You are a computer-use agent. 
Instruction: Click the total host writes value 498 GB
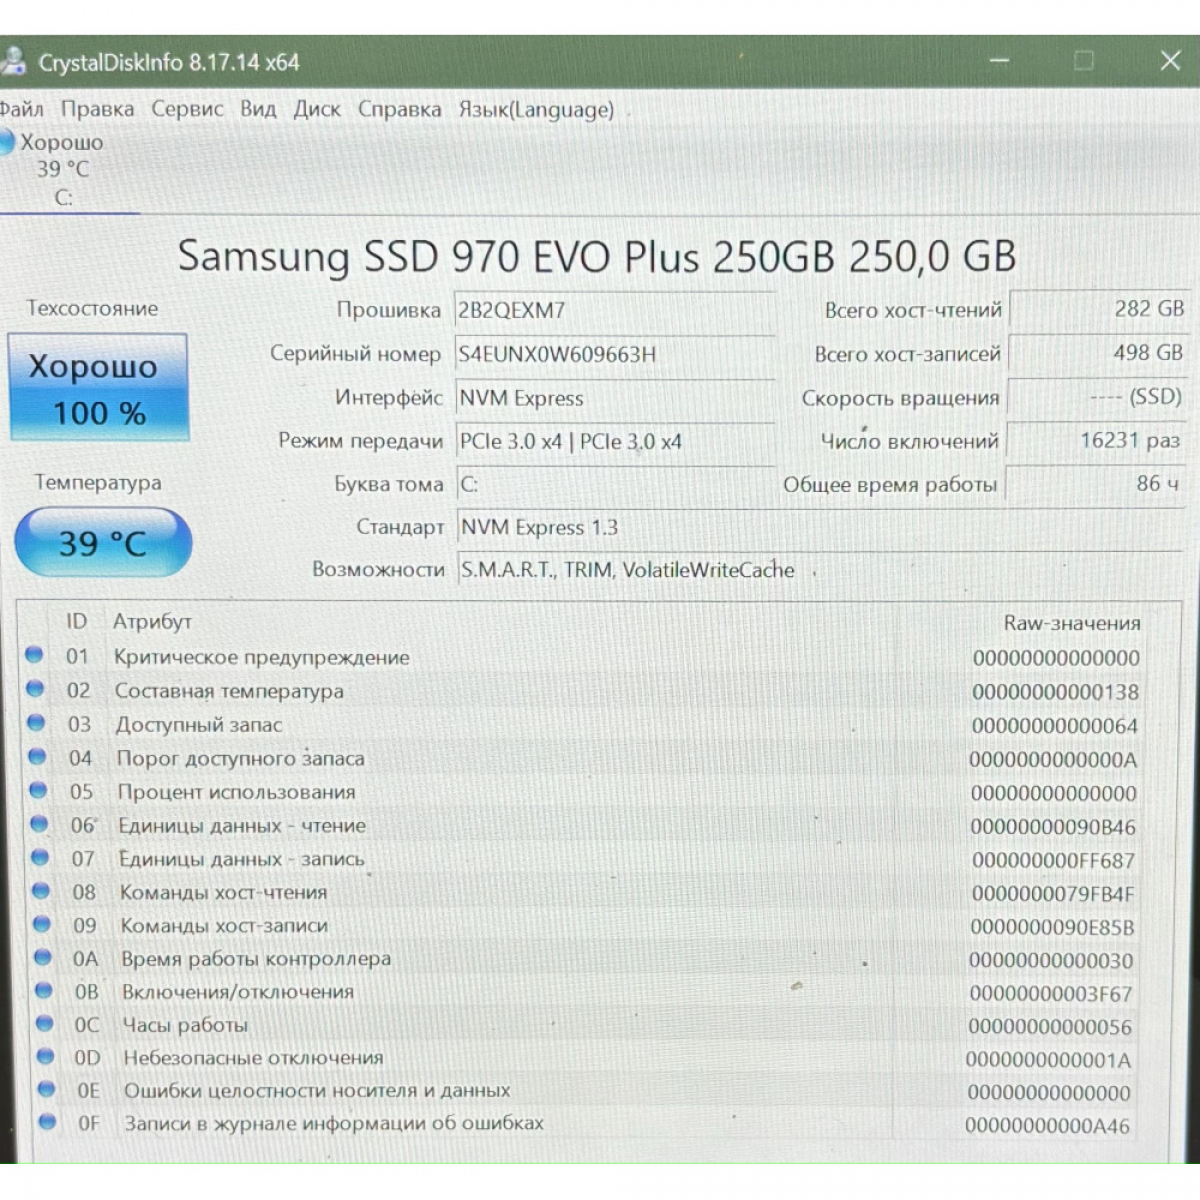(x=1098, y=353)
